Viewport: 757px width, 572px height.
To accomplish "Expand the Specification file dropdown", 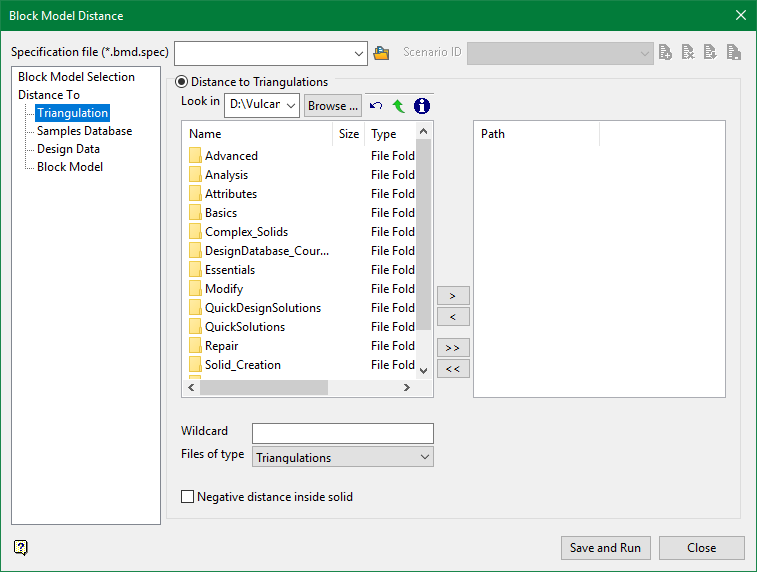I will pyautogui.click(x=360, y=53).
